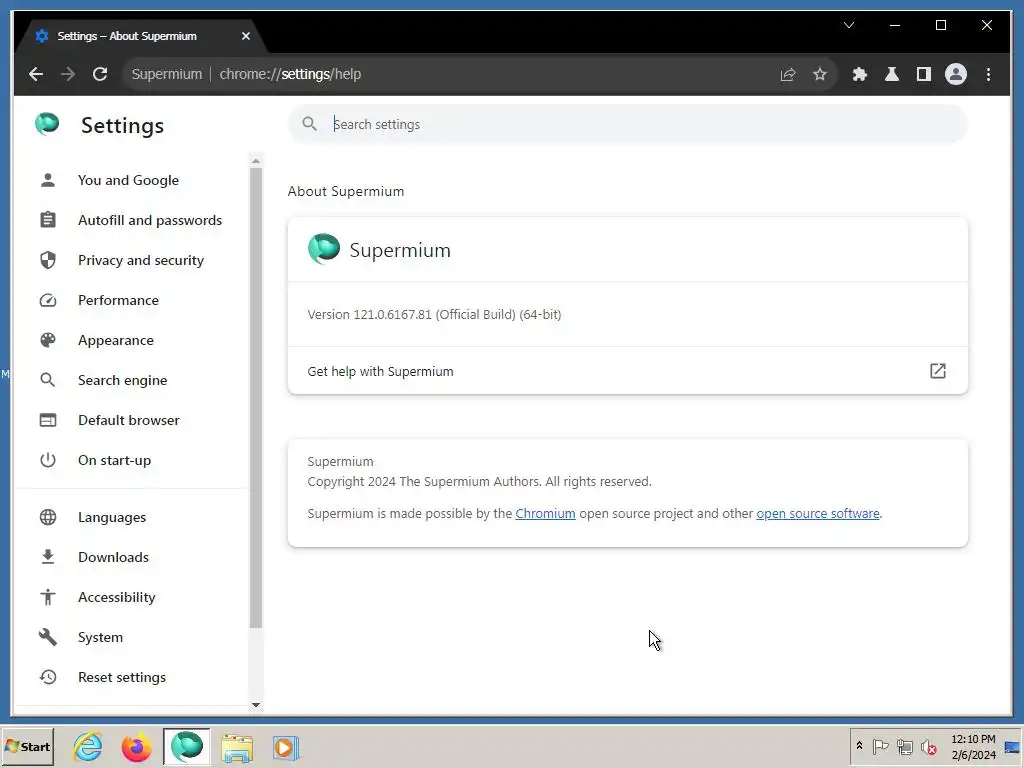This screenshot has height=768, width=1024.
Task: Go to Privacy and security
Action: coord(140,260)
